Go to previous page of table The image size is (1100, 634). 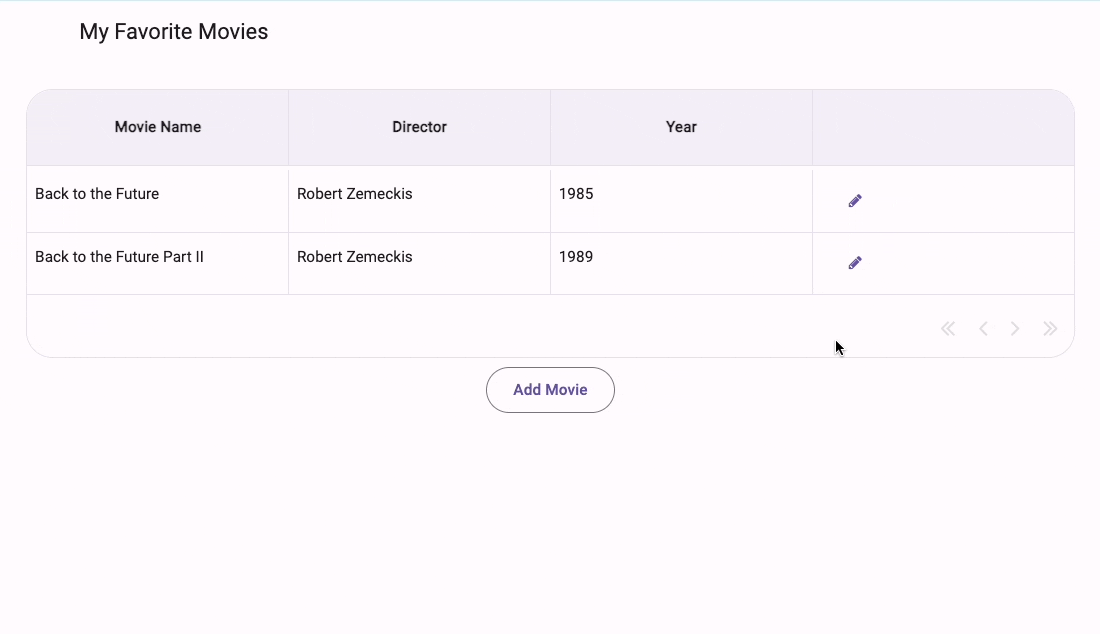click(984, 328)
